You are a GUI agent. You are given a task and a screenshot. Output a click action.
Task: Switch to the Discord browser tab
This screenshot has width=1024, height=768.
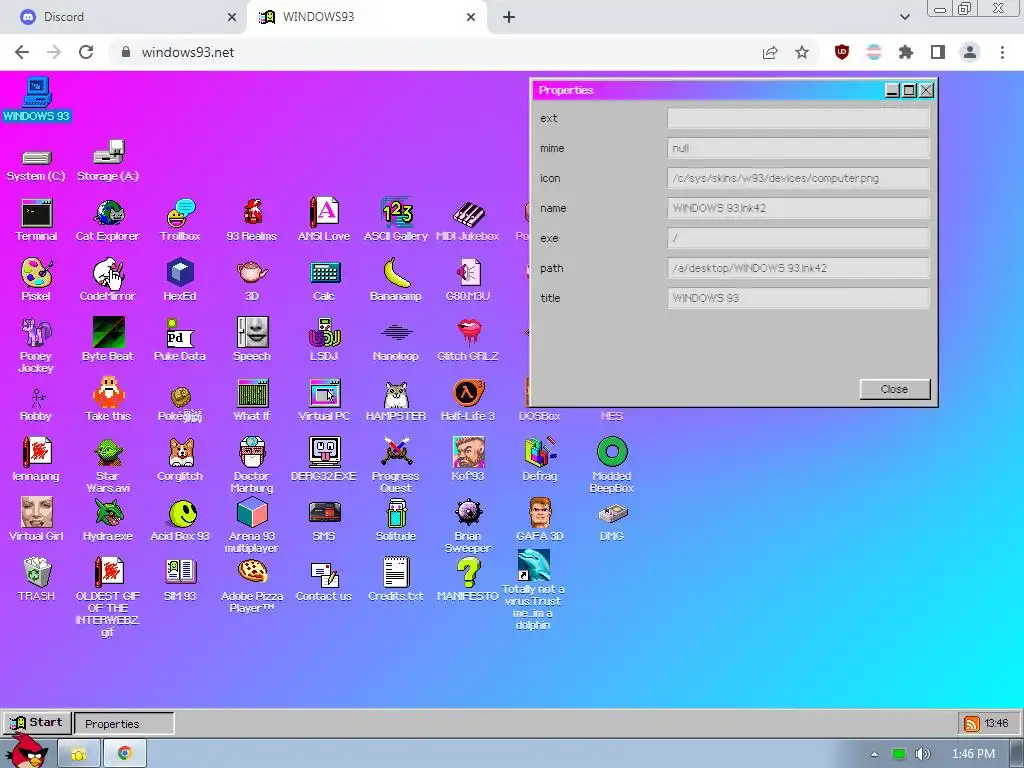124,17
